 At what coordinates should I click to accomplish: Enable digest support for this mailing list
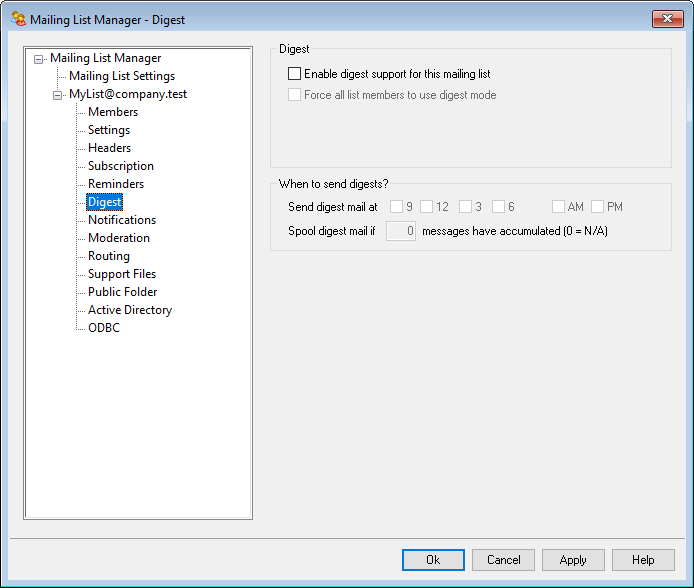coord(294,74)
